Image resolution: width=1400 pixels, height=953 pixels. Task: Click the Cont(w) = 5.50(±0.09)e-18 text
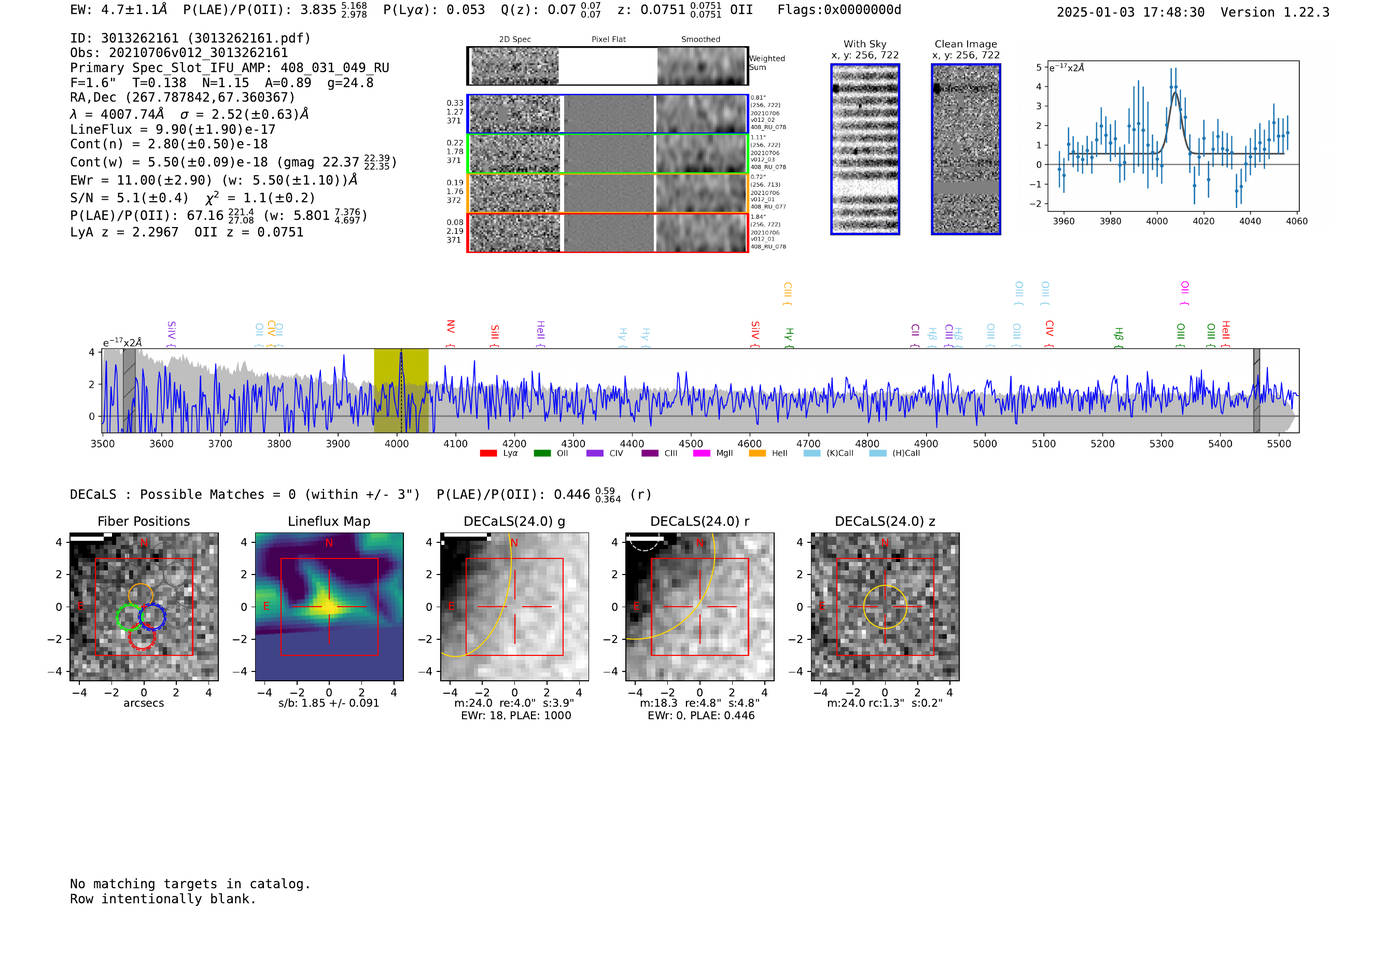(169, 162)
